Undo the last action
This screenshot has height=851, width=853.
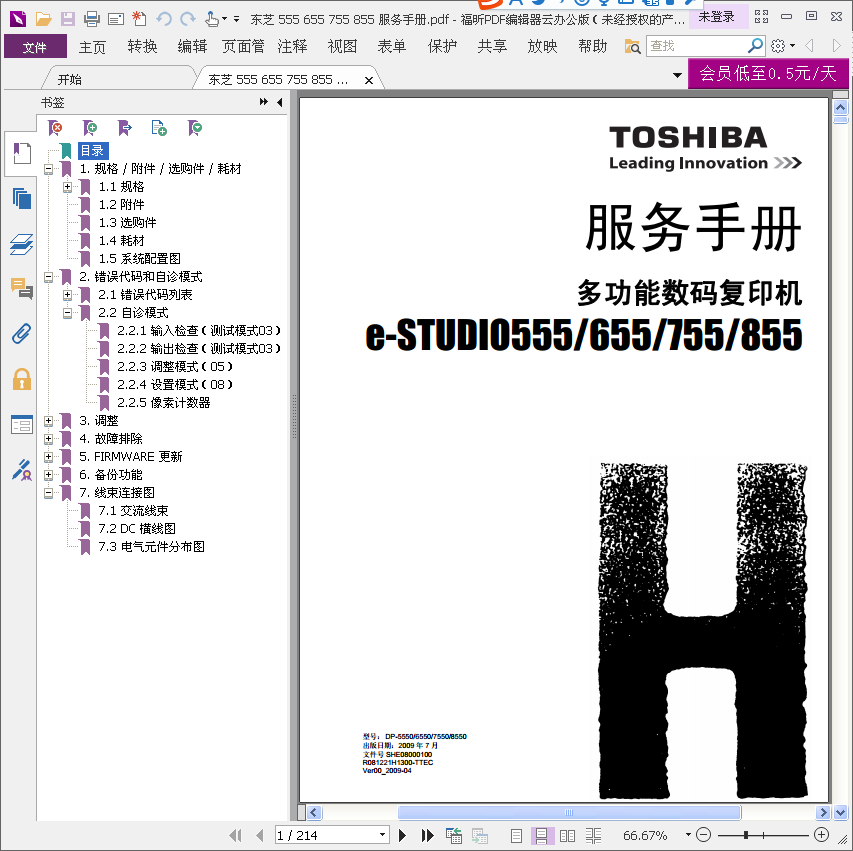pos(164,19)
